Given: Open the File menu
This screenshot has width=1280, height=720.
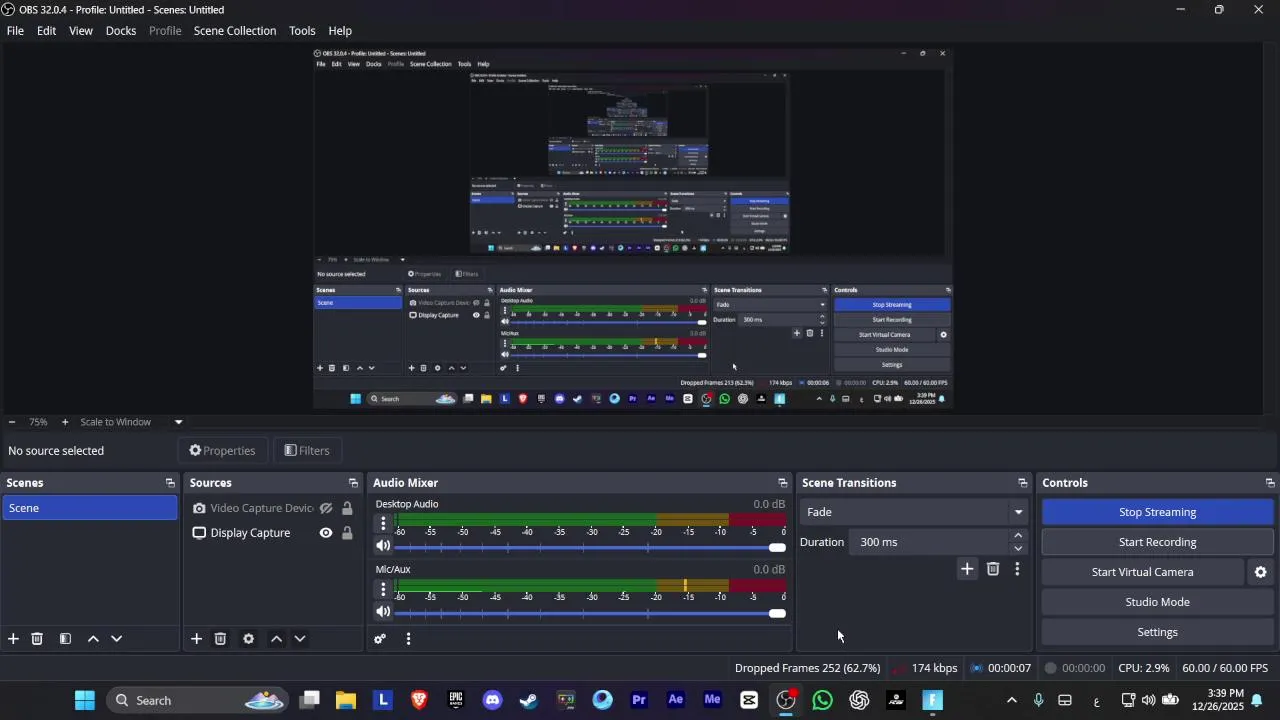Looking at the screenshot, I should click(15, 31).
